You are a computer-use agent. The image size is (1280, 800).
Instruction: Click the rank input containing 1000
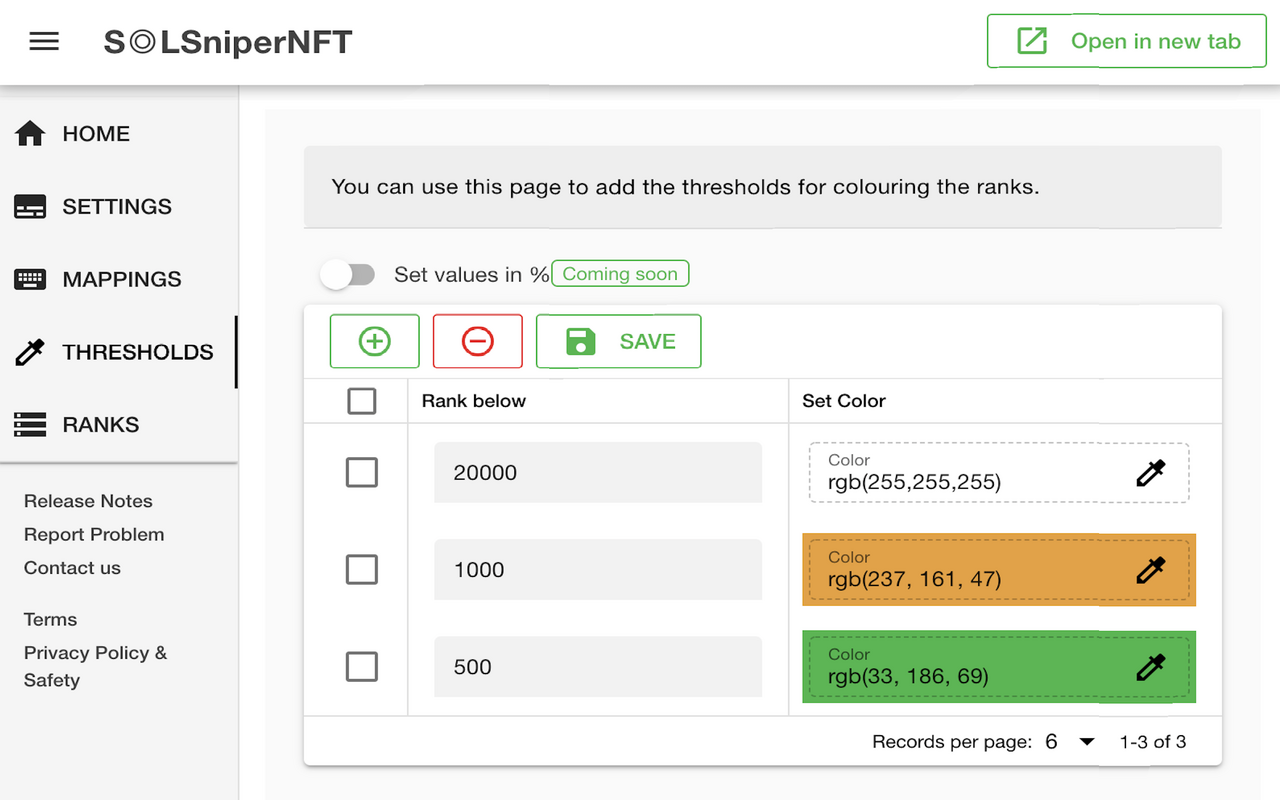[598, 570]
